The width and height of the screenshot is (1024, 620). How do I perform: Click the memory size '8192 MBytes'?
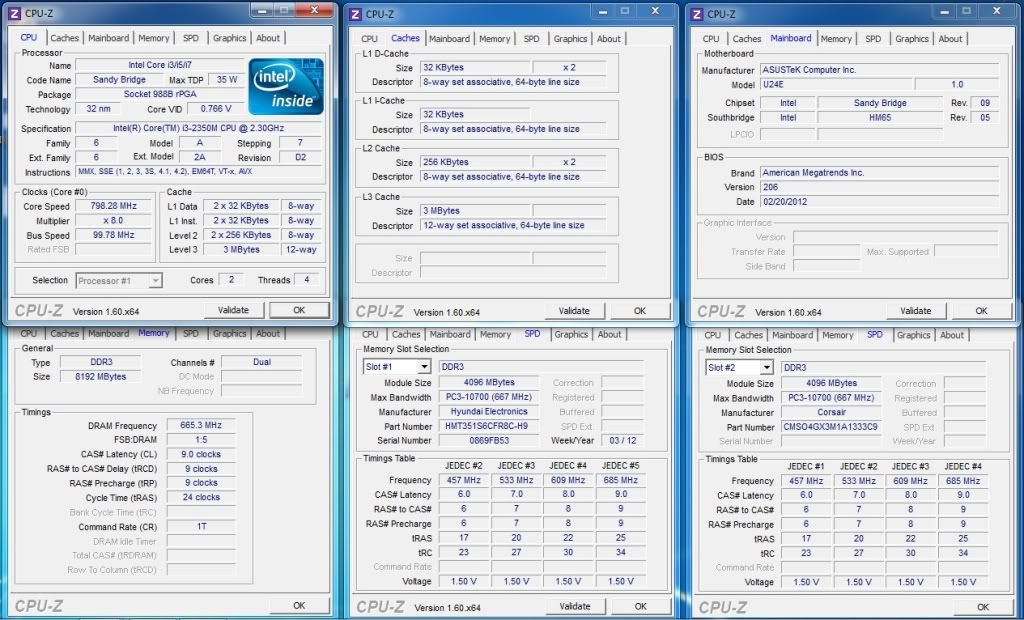point(99,376)
